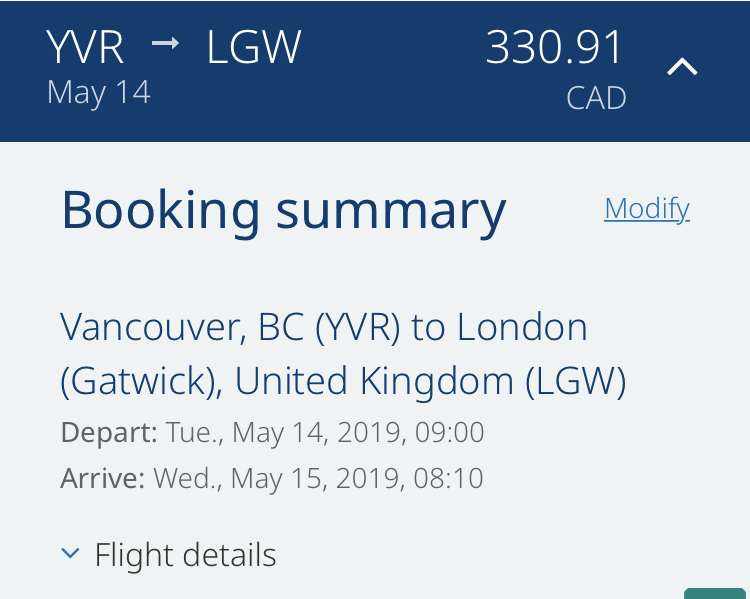Click the Vancouver to London route title
750x599 pixels.
pyautogui.click(x=343, y=354)
